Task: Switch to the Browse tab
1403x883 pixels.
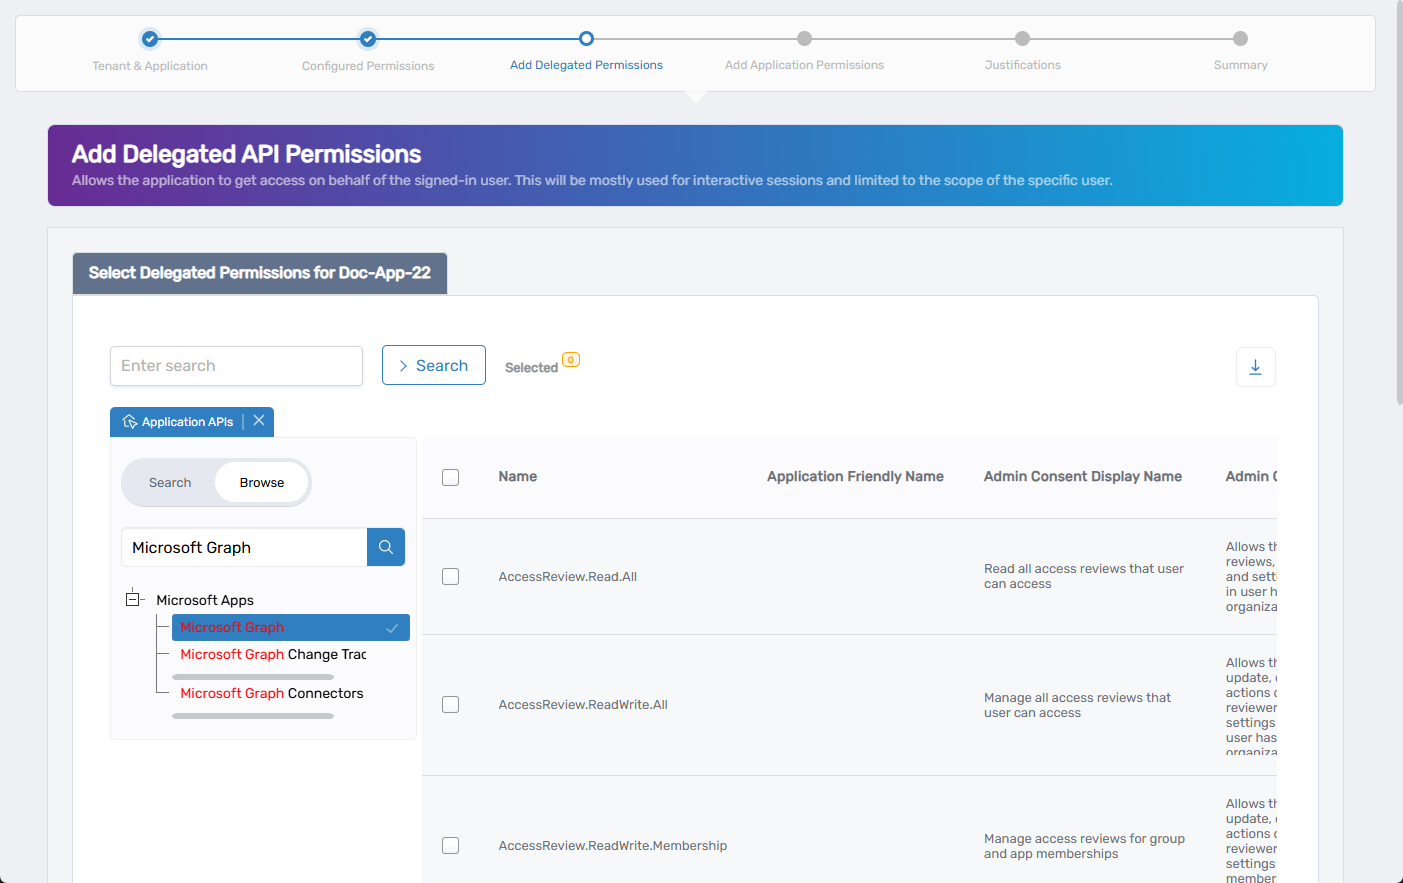Action: point(261,481)
